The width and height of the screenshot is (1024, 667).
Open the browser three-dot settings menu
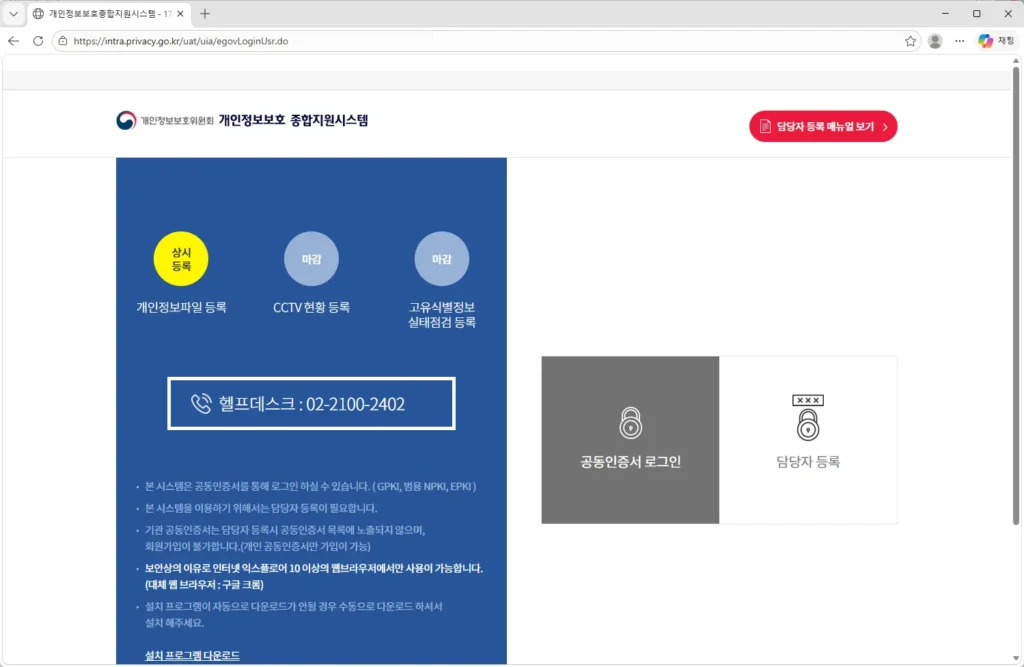point(959,41)
